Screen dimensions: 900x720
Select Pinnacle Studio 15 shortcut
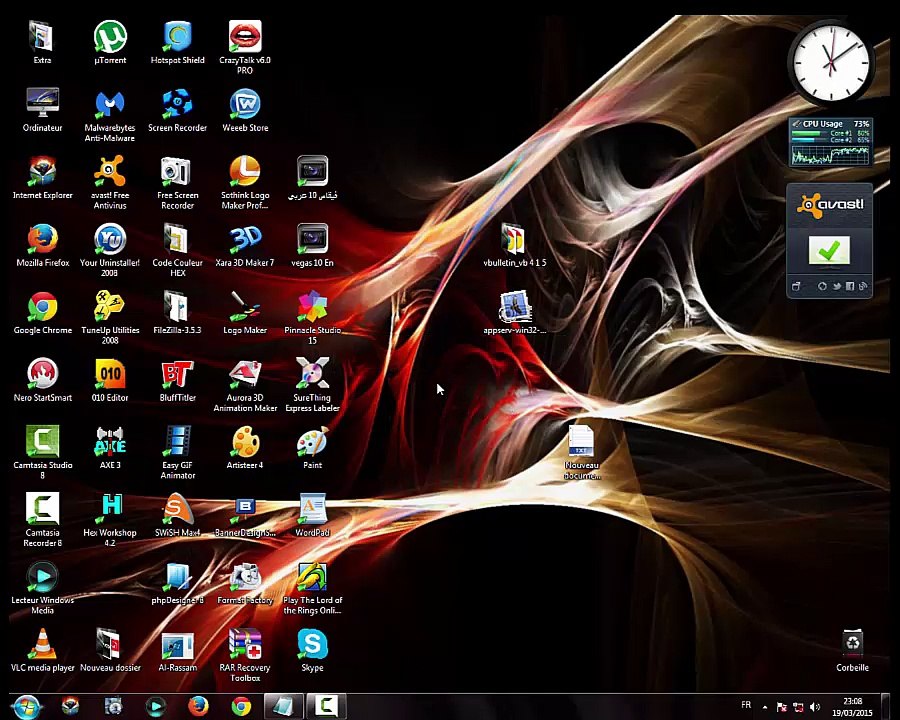point(312,318)
